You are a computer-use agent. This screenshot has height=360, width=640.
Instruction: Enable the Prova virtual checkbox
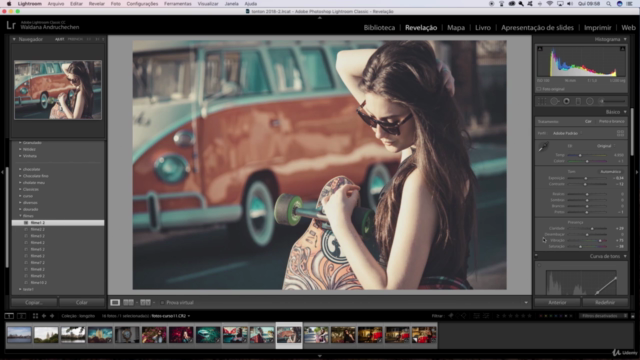162,302
